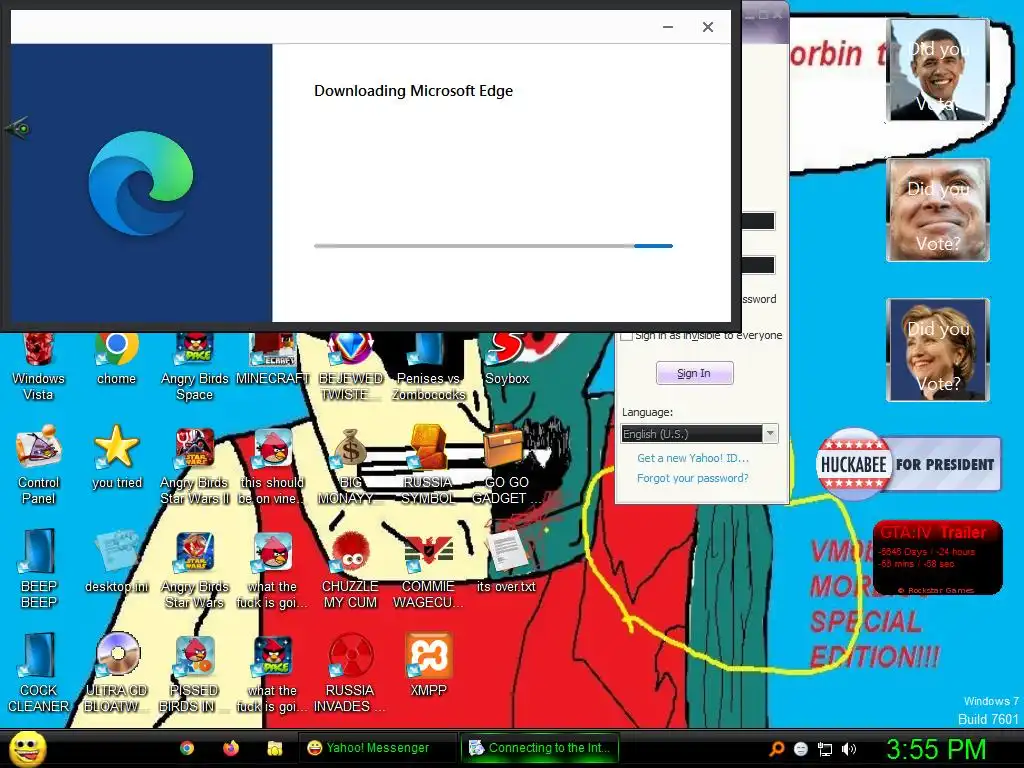Viewport: 1024px width, 768px height.
Task: Open the RUSSIA INVADES radiation icon
Action: pyautogui.click(x=351, y=673)
